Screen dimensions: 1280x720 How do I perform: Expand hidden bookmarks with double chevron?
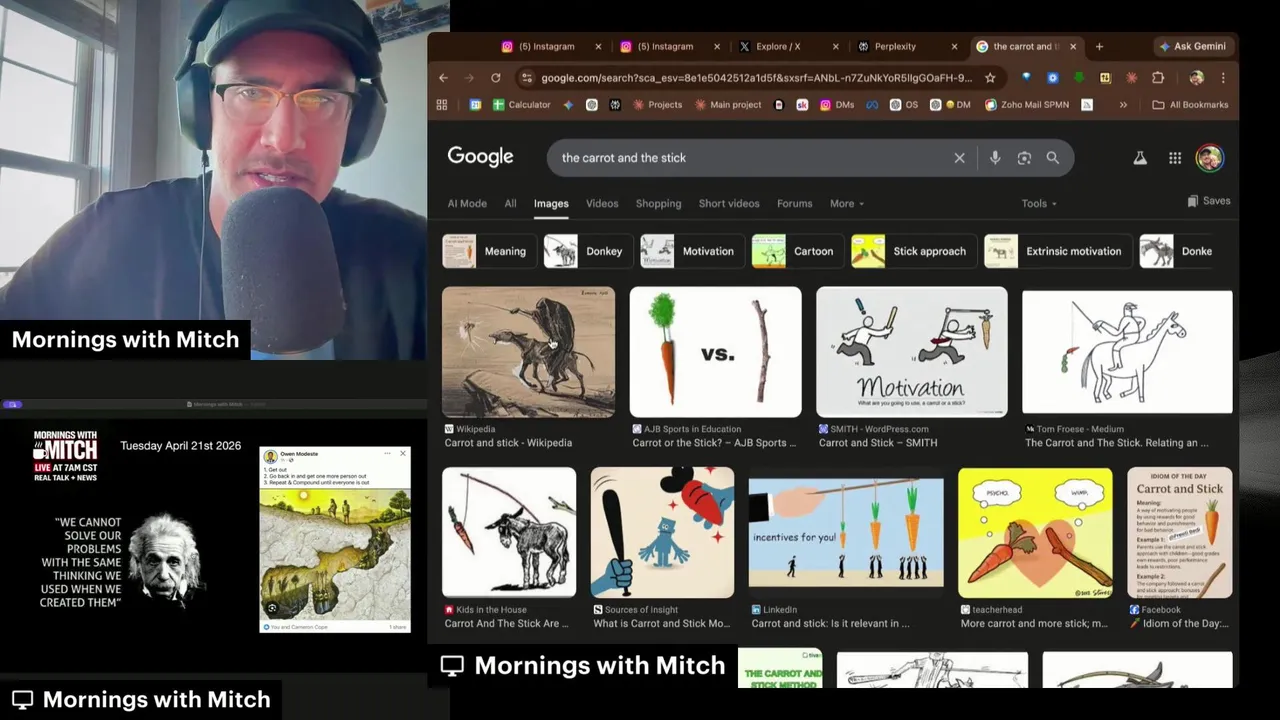point(1123,104)
